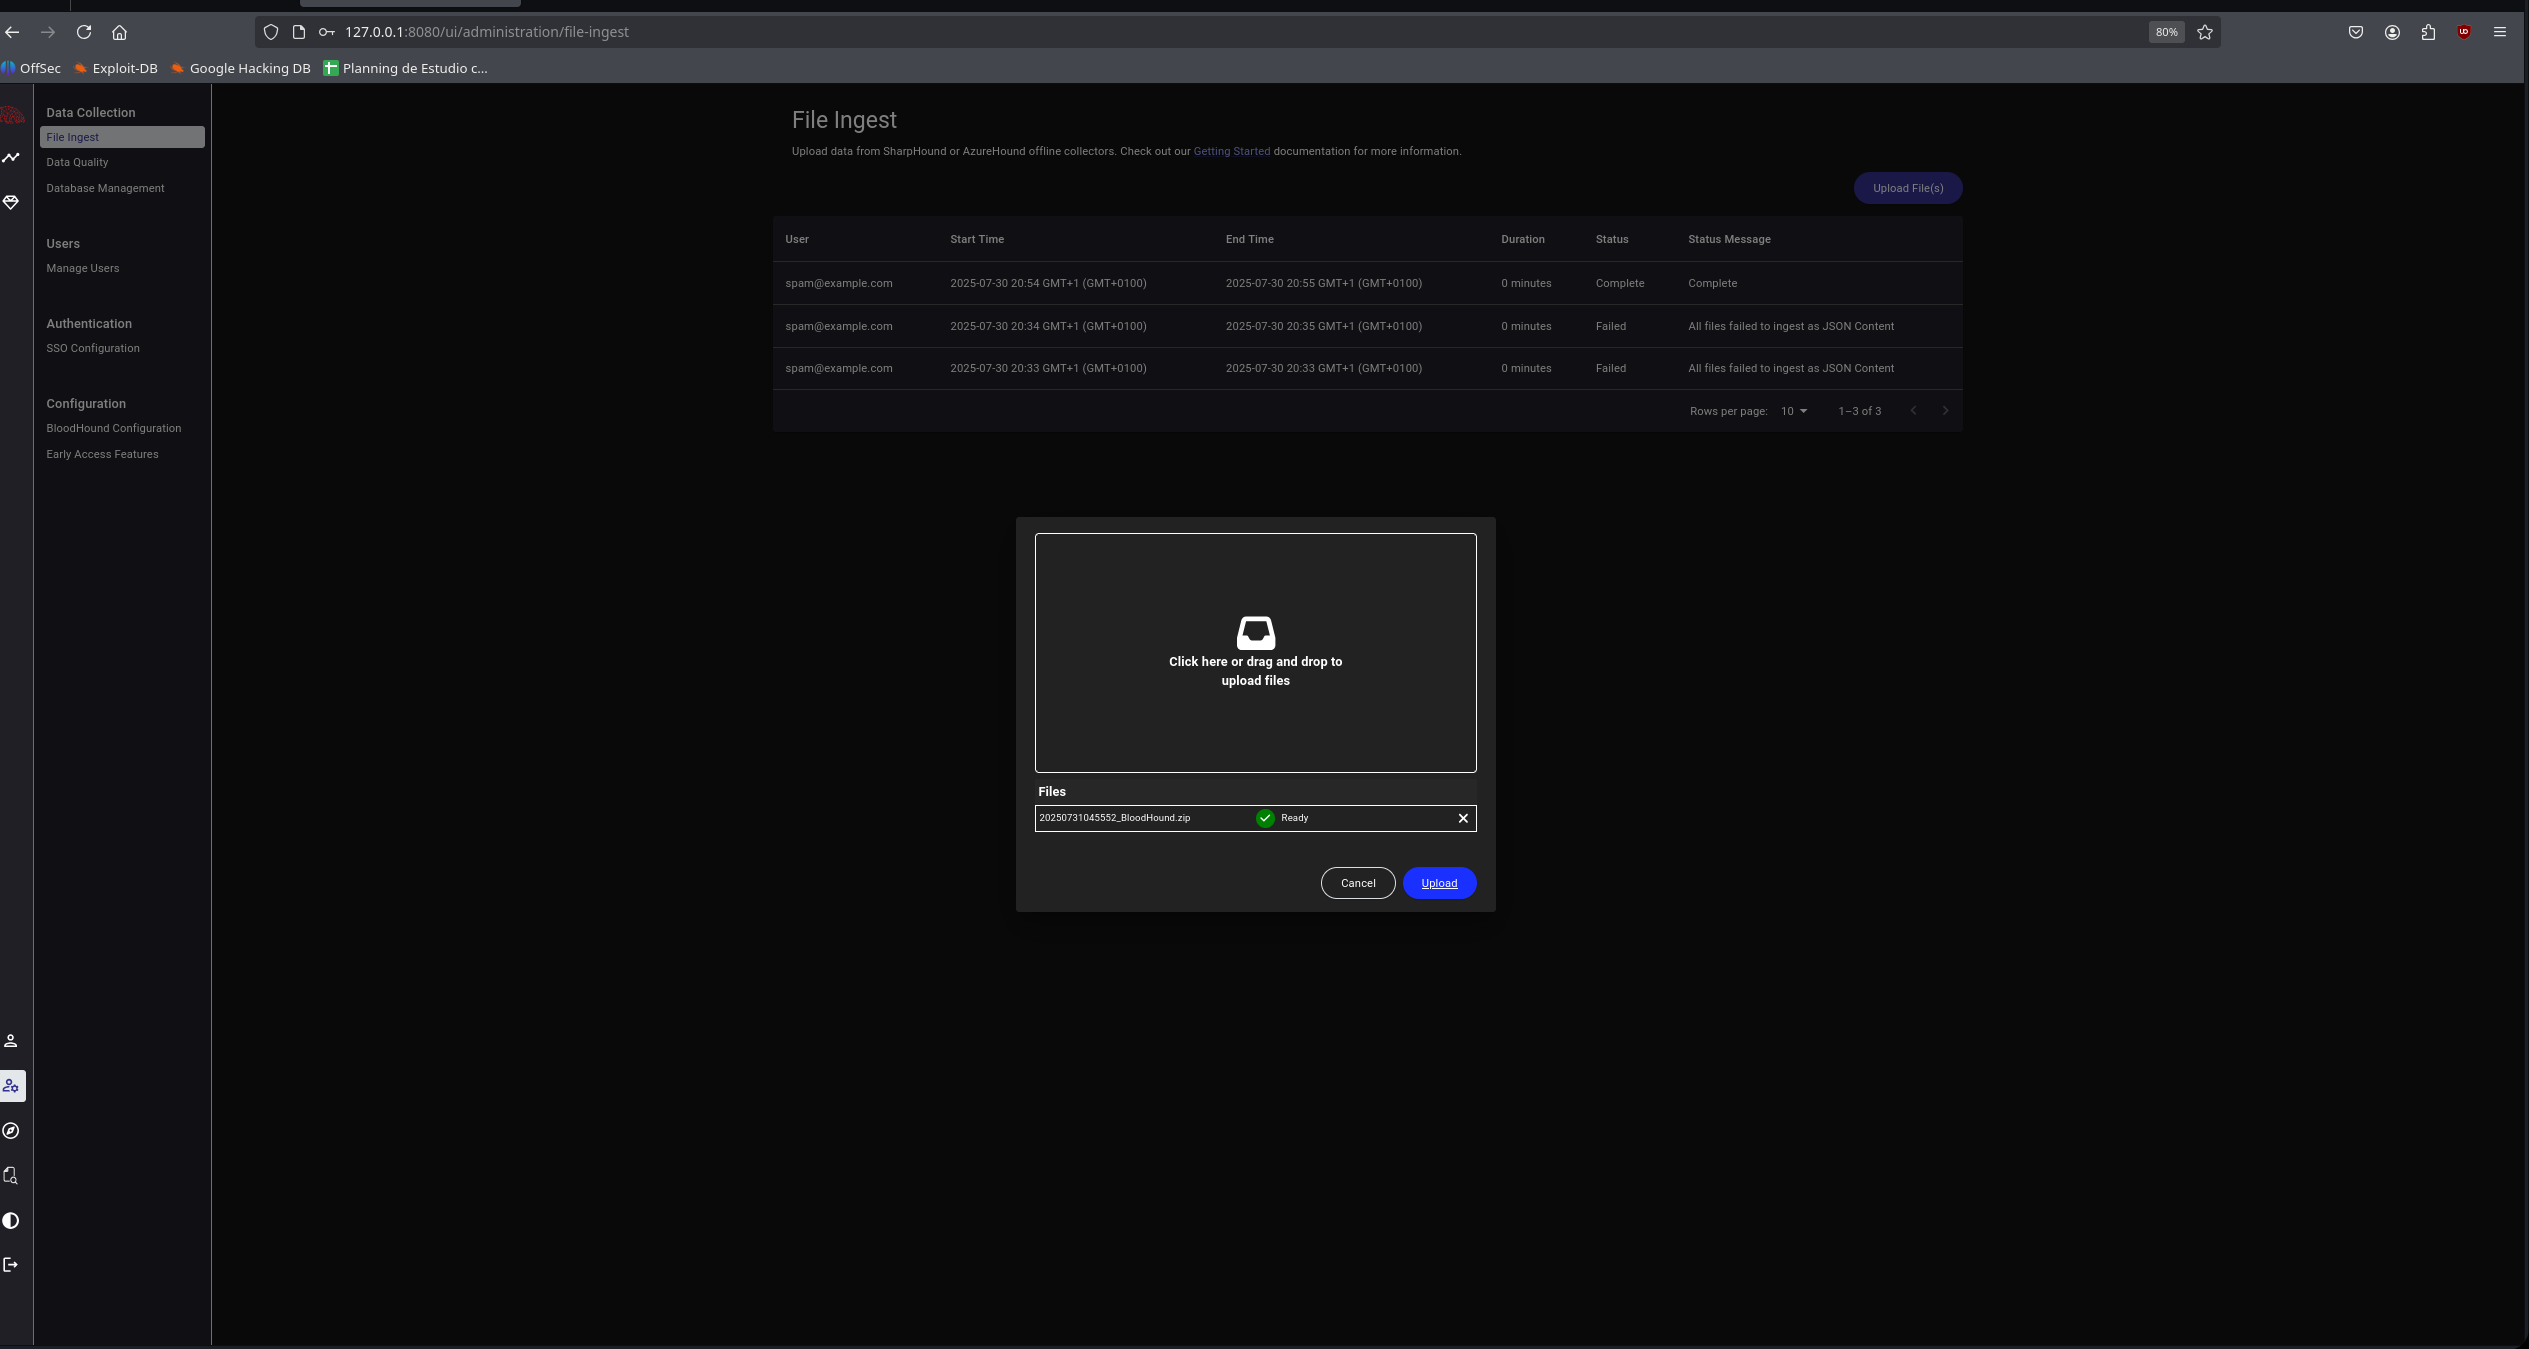Click the logout icon in sidebar
2529x1349 pixels.
(x=11, y=1265)
